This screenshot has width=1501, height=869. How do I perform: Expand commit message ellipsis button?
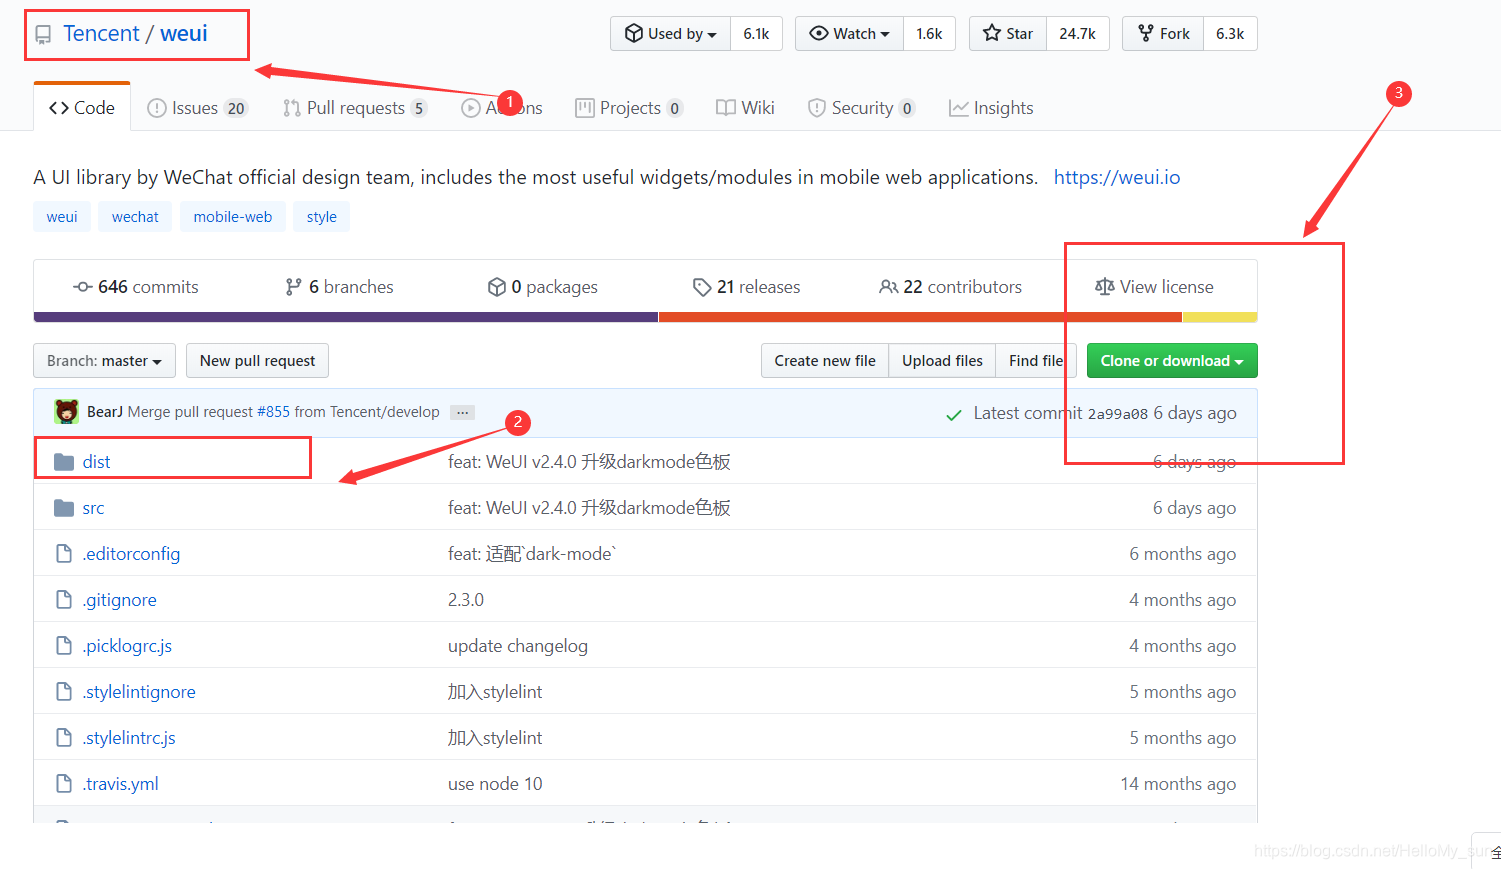coord(462,412)
